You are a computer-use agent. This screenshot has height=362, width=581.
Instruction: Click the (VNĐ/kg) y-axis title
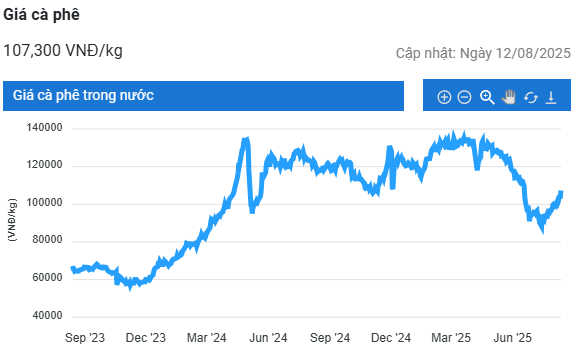click(x=12, y=220)
